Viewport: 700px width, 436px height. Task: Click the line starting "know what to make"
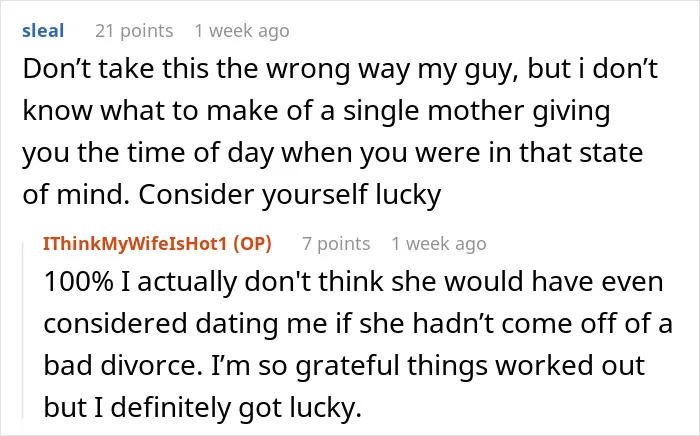tap(317, 112)
